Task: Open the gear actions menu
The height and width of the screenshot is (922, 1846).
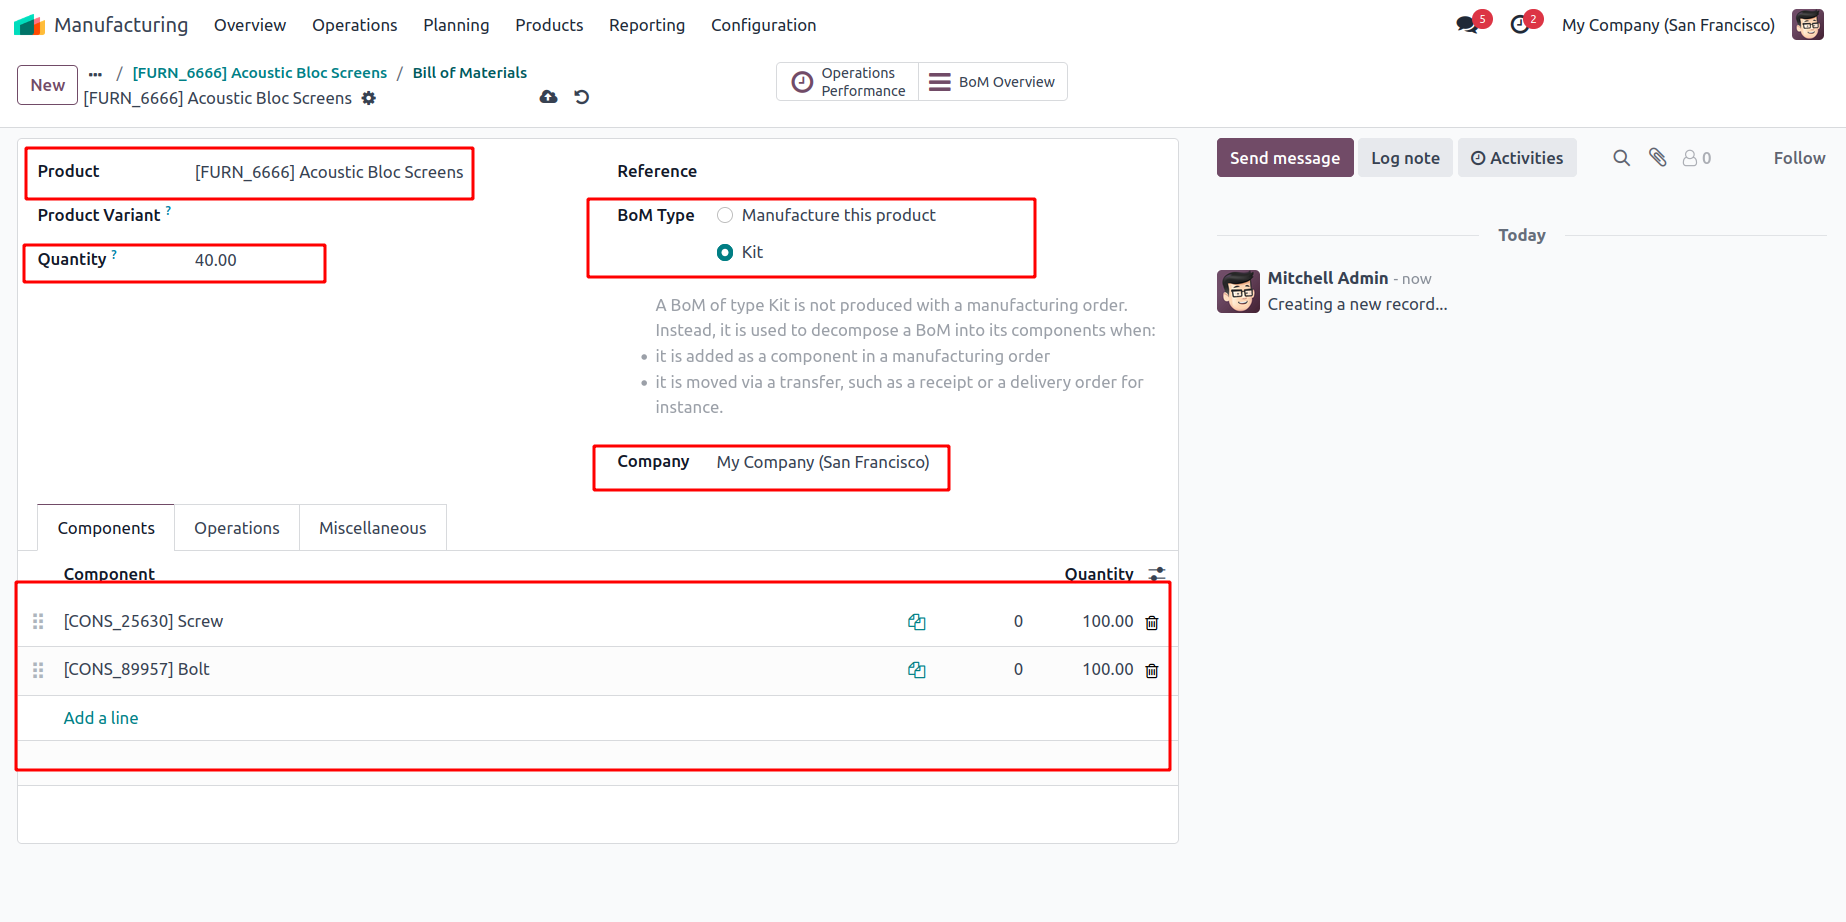Action: (x=369, y=98)
